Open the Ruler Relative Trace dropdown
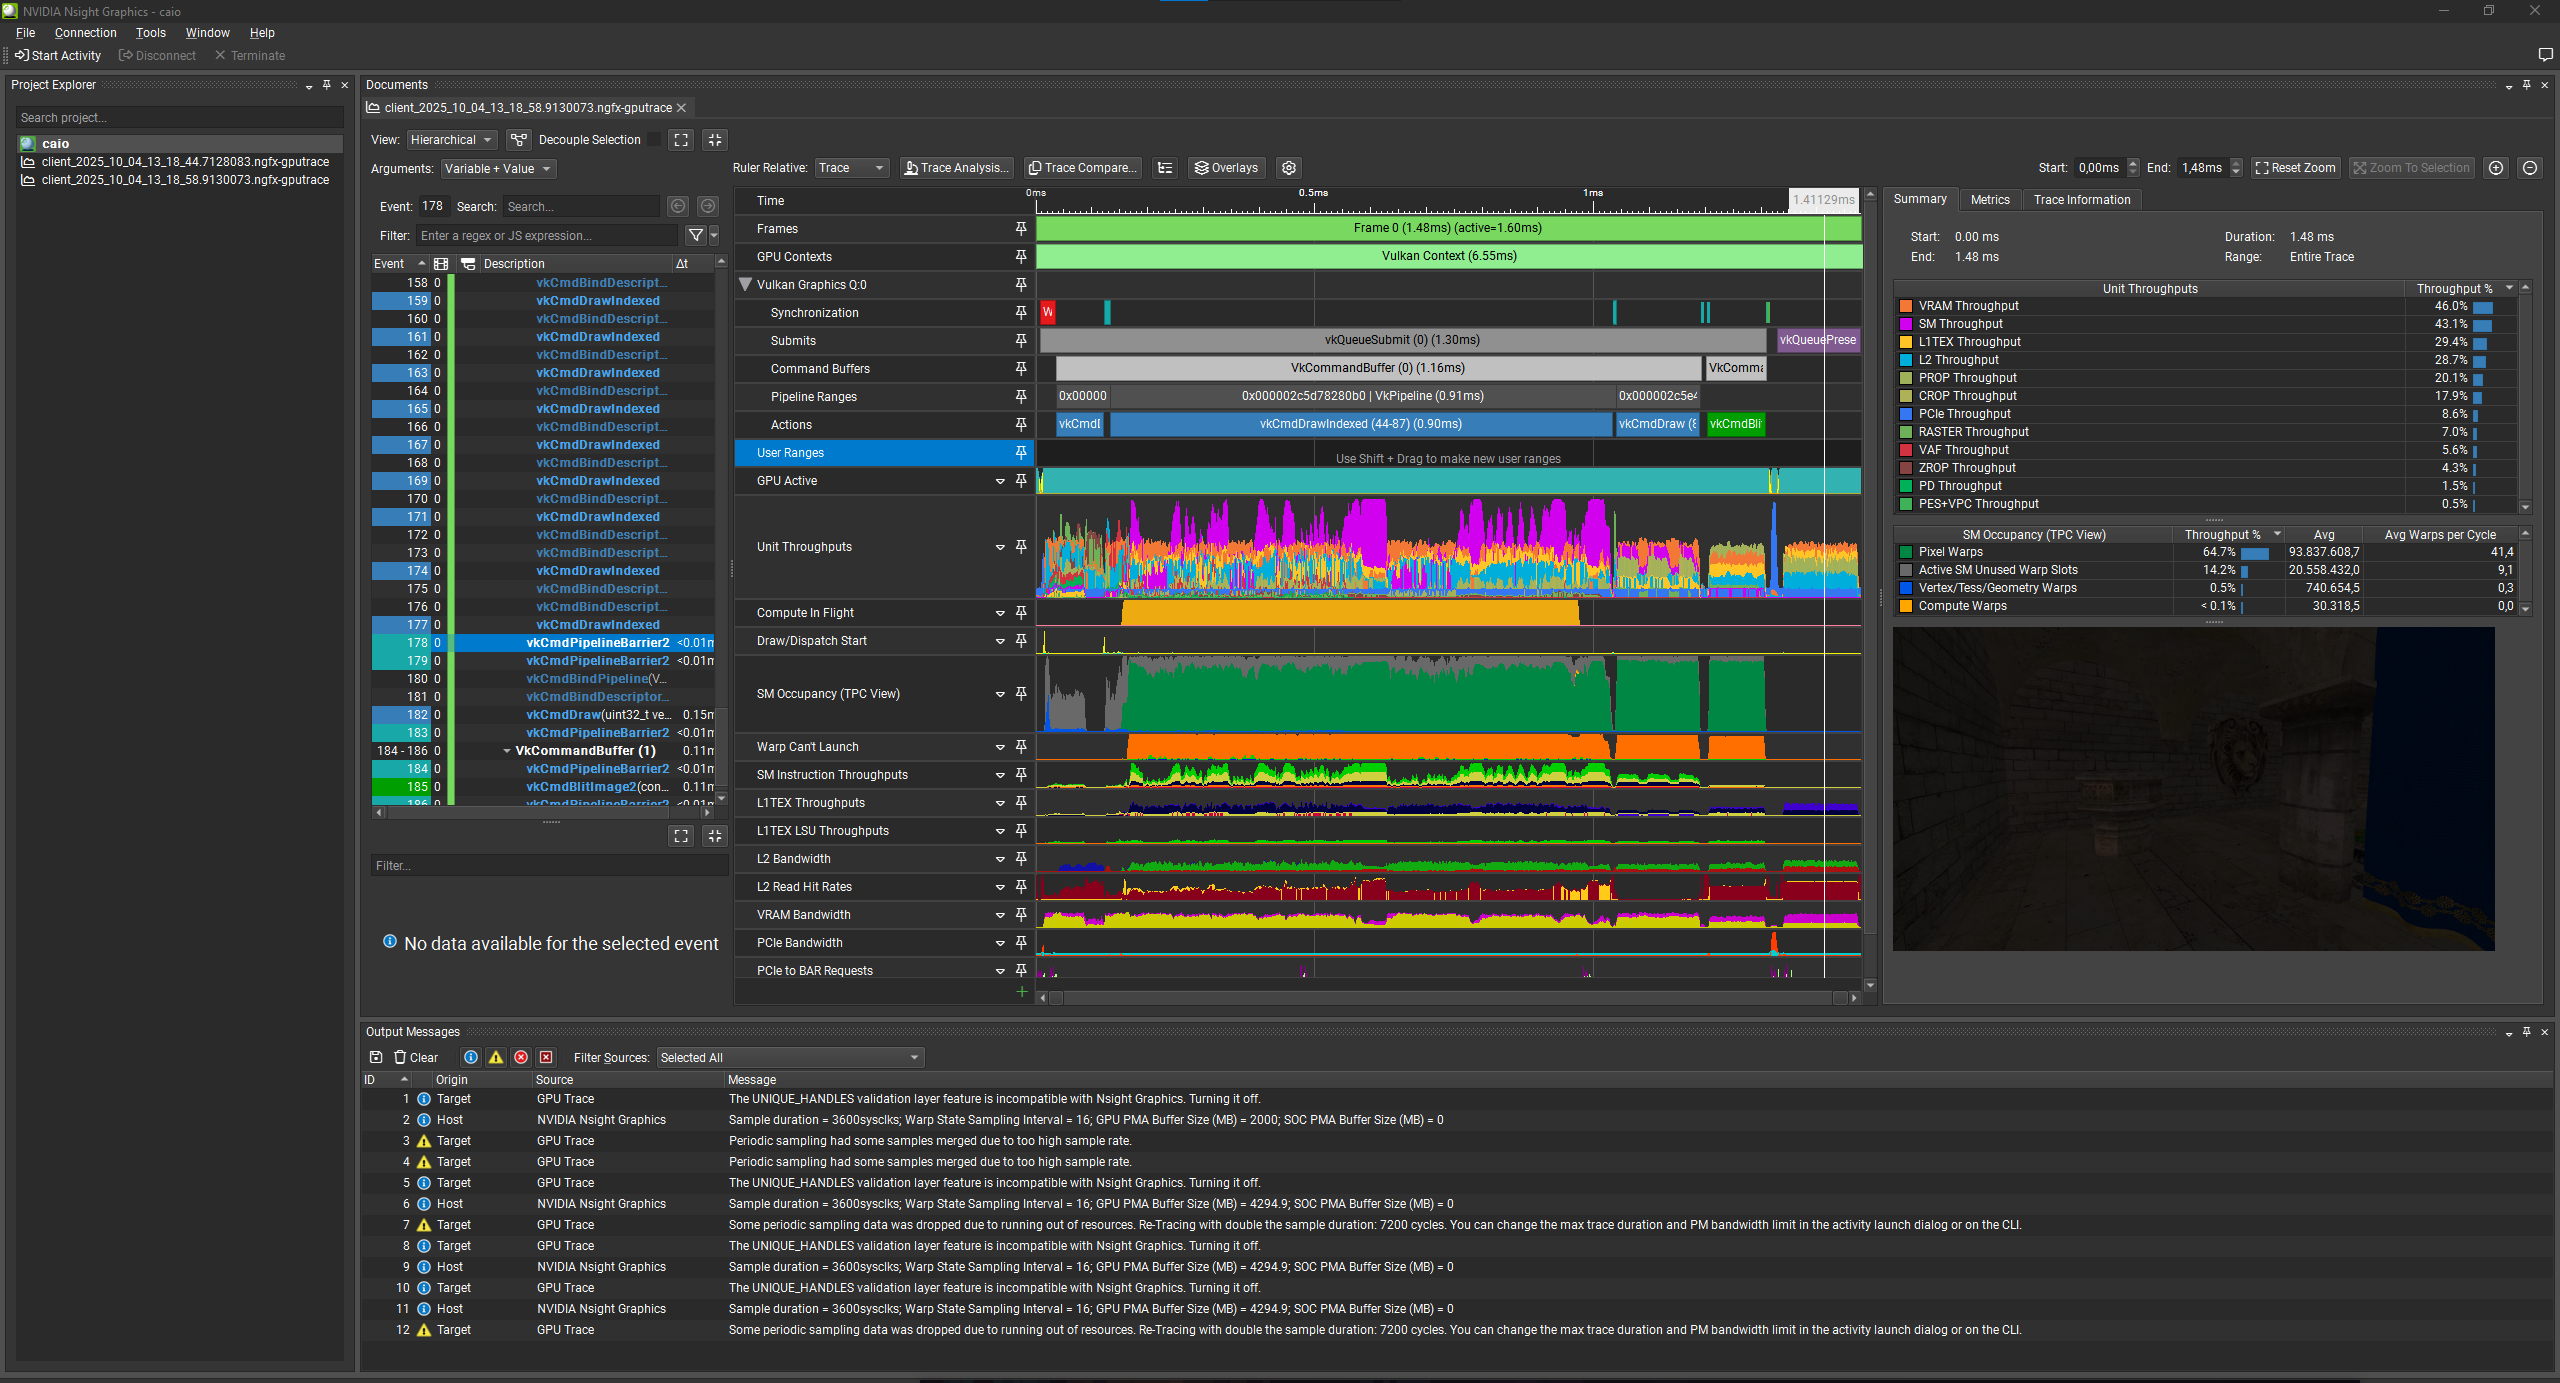The width and height of the screenshot is (2560, 1383). point(851,168)
